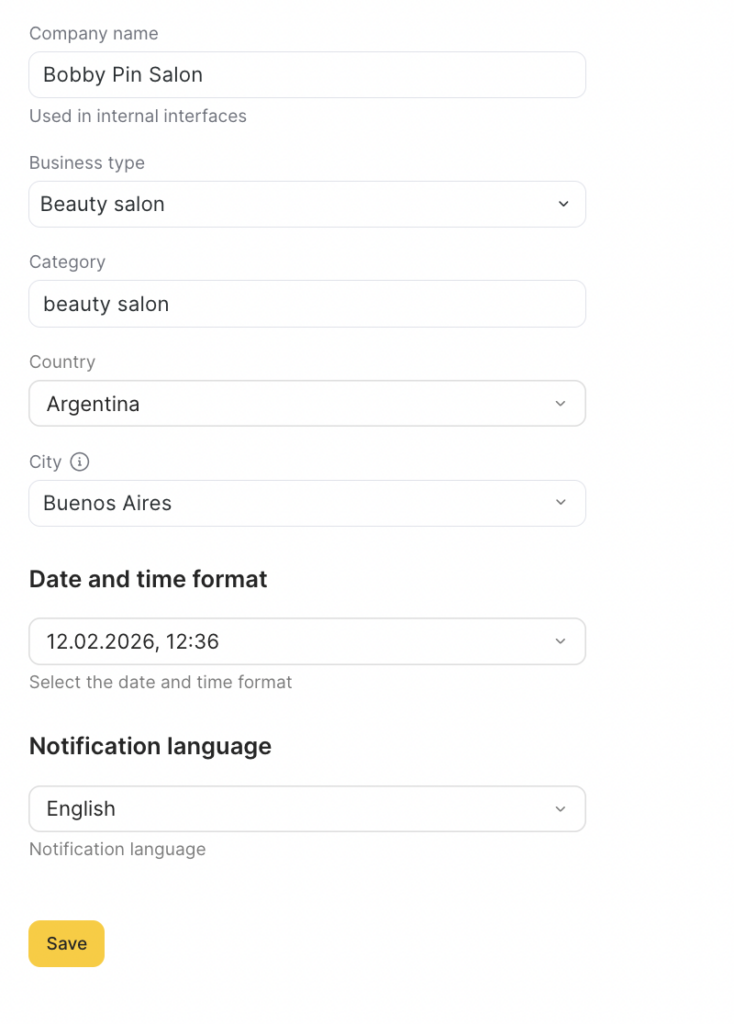The image size is (734, 1024).
Task: Click the chevron arrow in the Country field
Action: pos(560,404)
